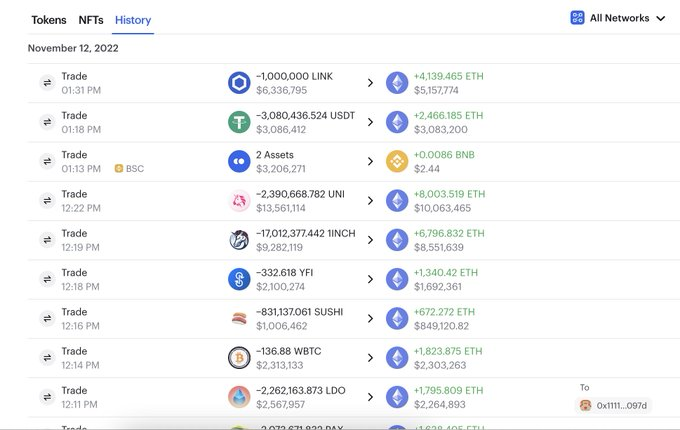The width and height of the screenshot is (680, 430).
Task: Open the All Networks dropdown
Action: pos(618,18)
